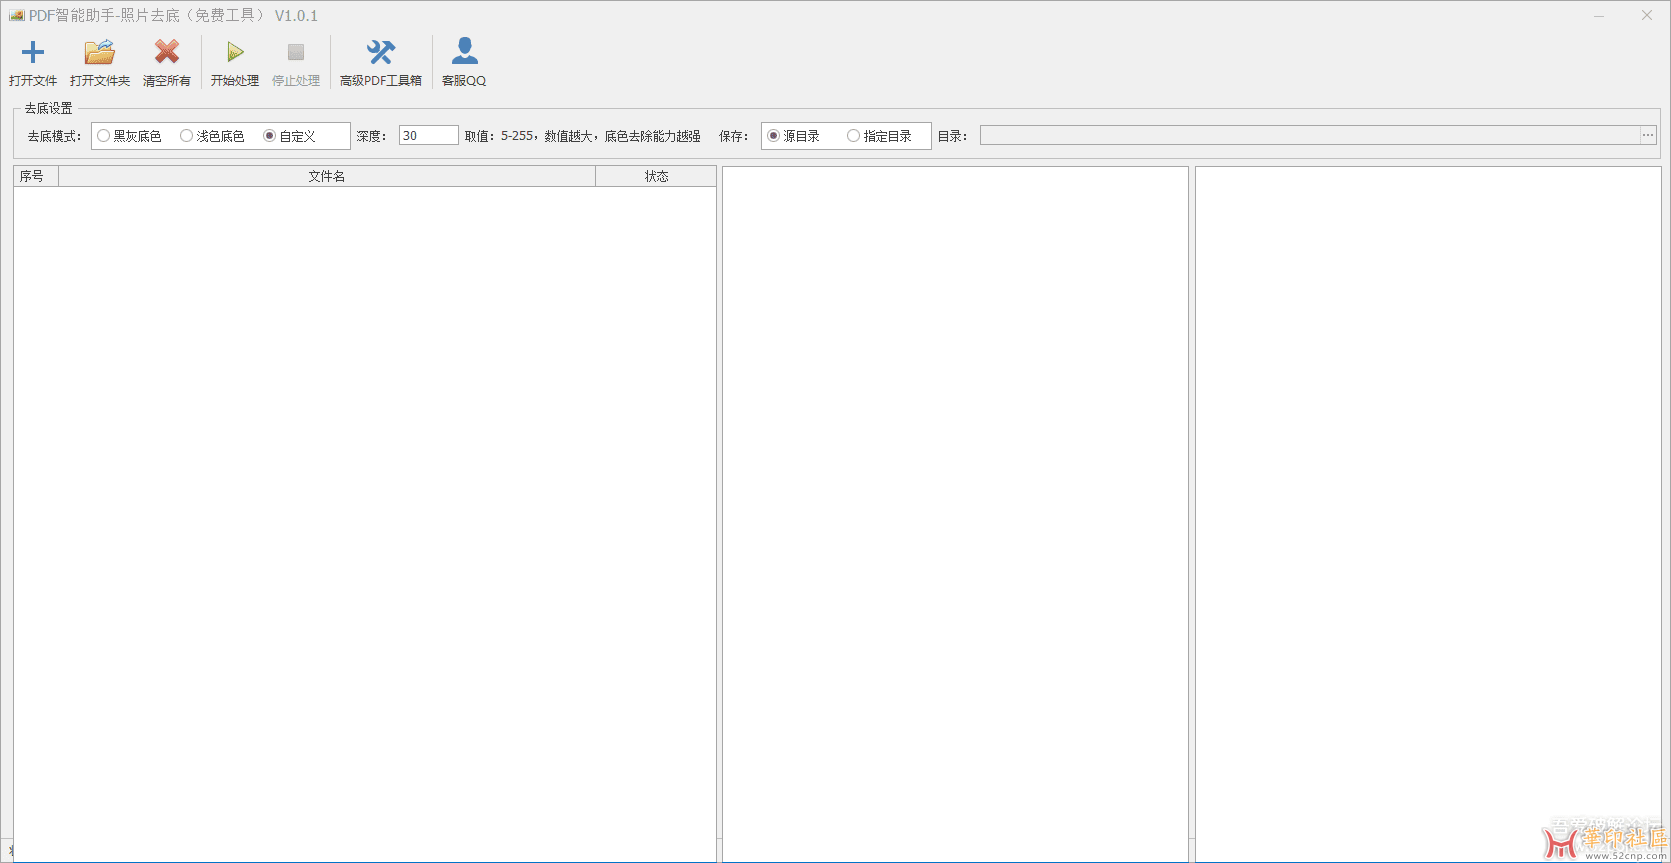Contact customer service via 客服QQ icon

tap(464, 53)
